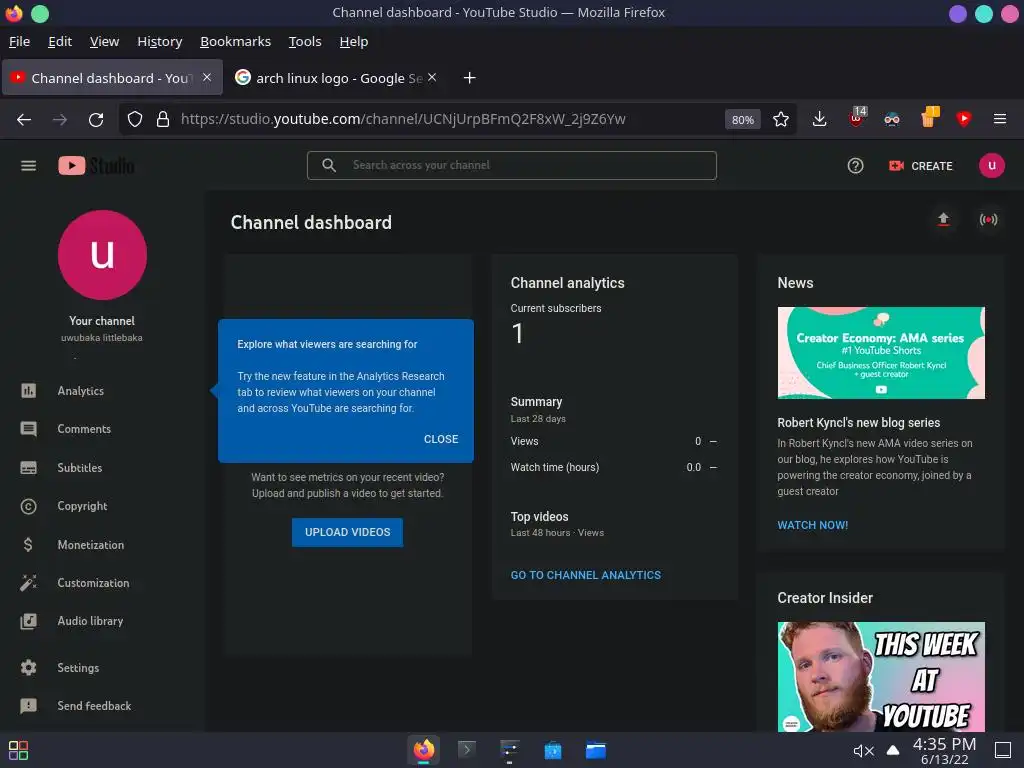This screenshot has width=1024, height=768.
Task: Open the File menu
Action: click(x=19, y=42)
